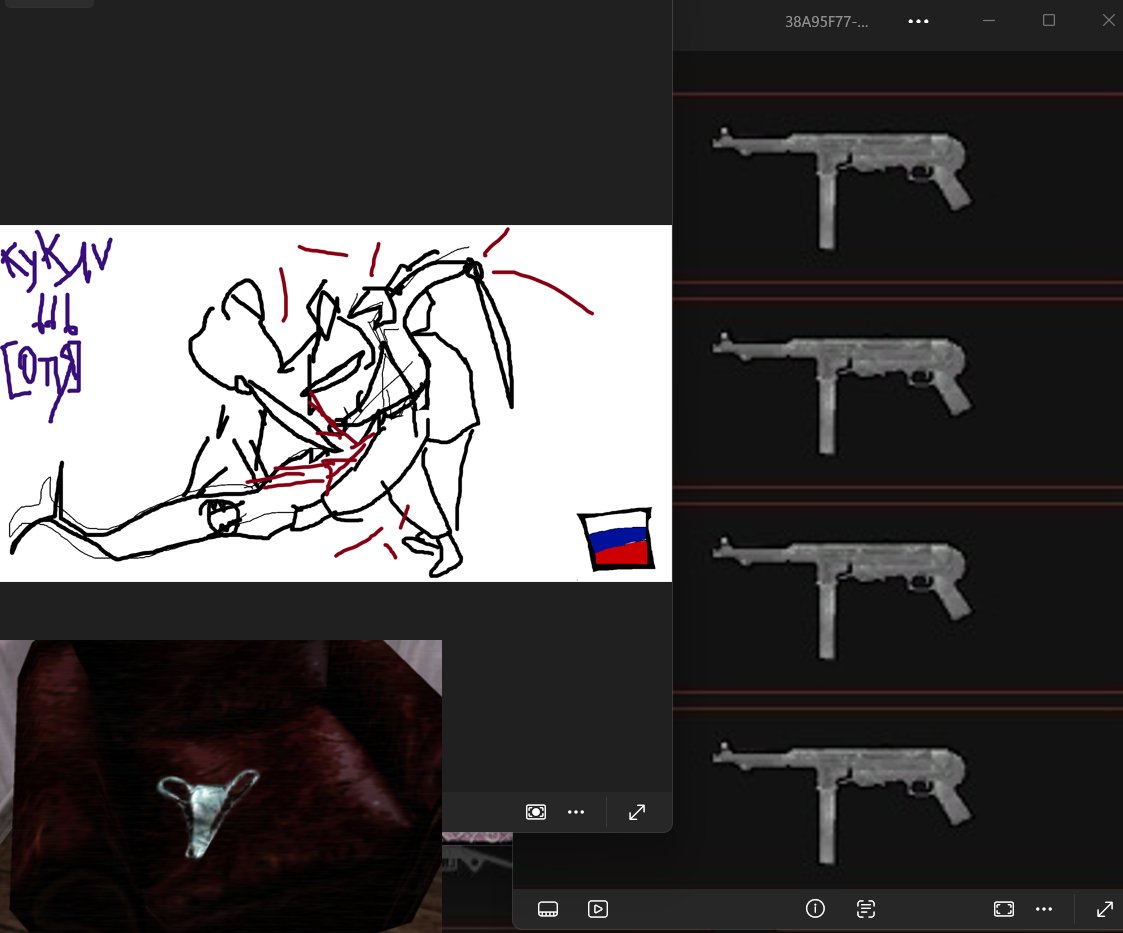Open file info panel in the right Photos window
The width and height of the screenshot is (1123, 933).
click(815, 909)
